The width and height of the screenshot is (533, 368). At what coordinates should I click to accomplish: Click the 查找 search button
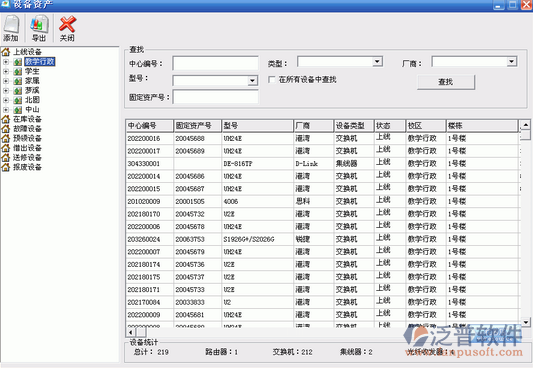pyautogui.click(x=446, y=82)
